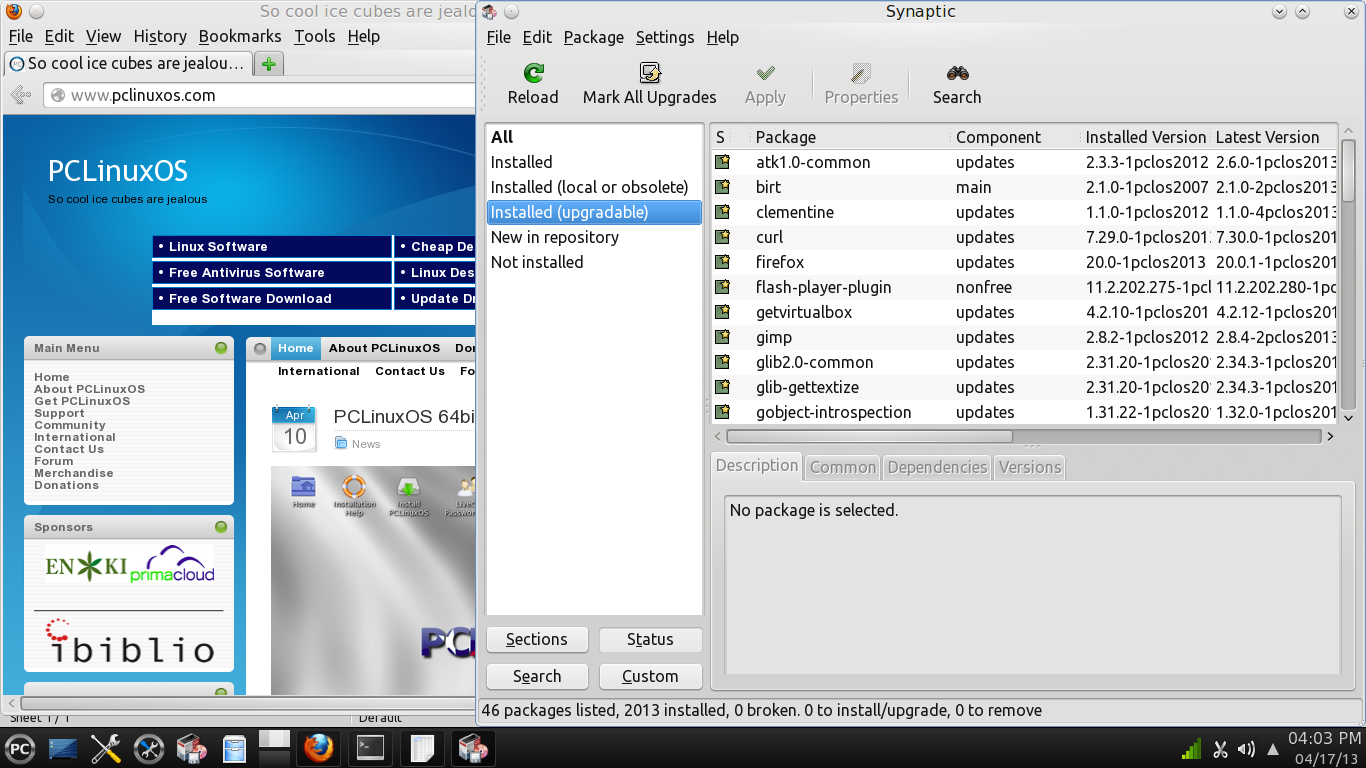Click the Sponsors box green dot icon
This screenshot has height=768, width=1366.
click(221, 527)
